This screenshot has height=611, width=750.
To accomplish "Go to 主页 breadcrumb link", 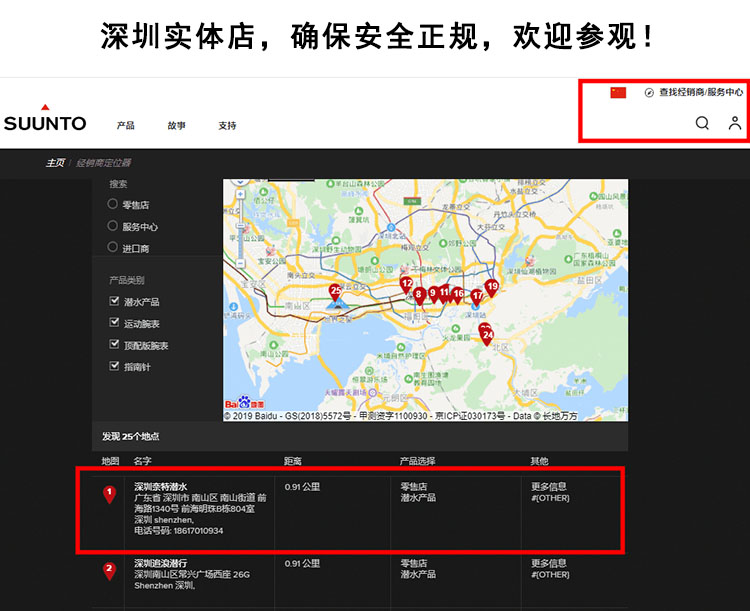I will pos(55,163).
